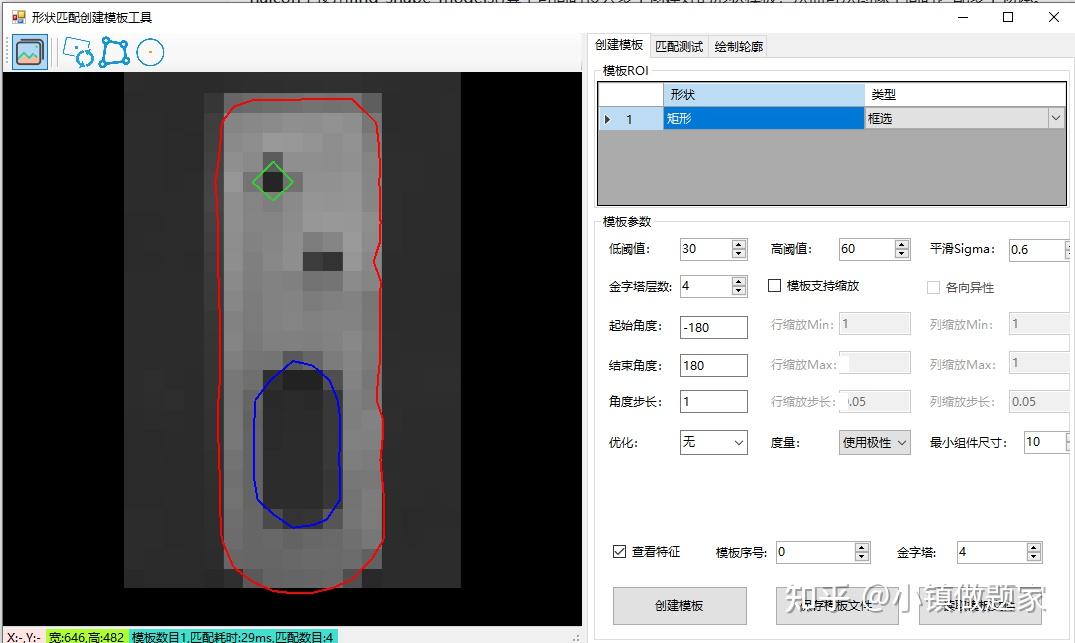
Task: Select the polygon ROI drawing tool
Action: click(x=114, y=51)
